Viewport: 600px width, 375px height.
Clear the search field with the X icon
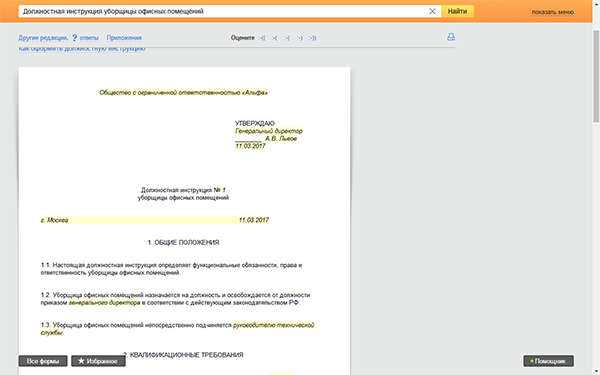[x=432, y=11]
